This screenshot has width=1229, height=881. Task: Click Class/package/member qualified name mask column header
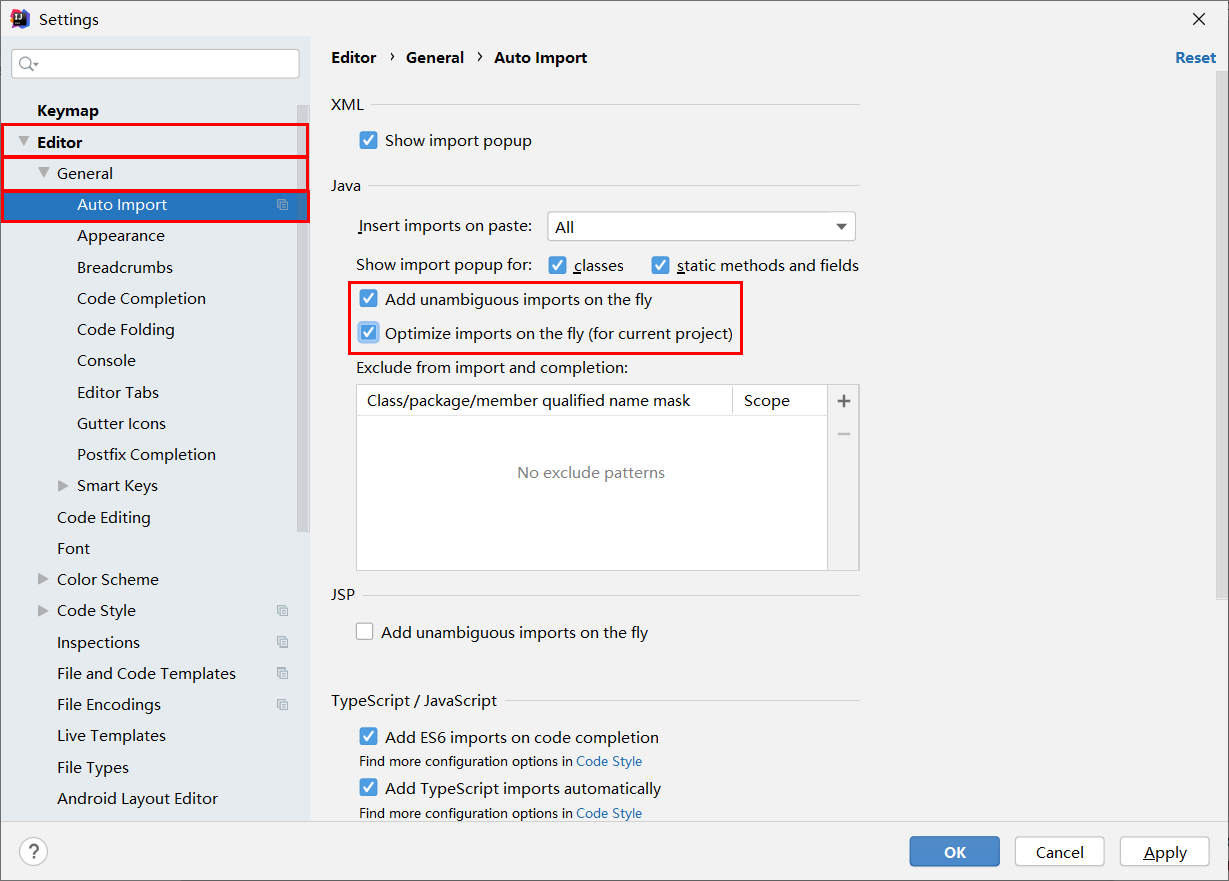click(545, 401)
